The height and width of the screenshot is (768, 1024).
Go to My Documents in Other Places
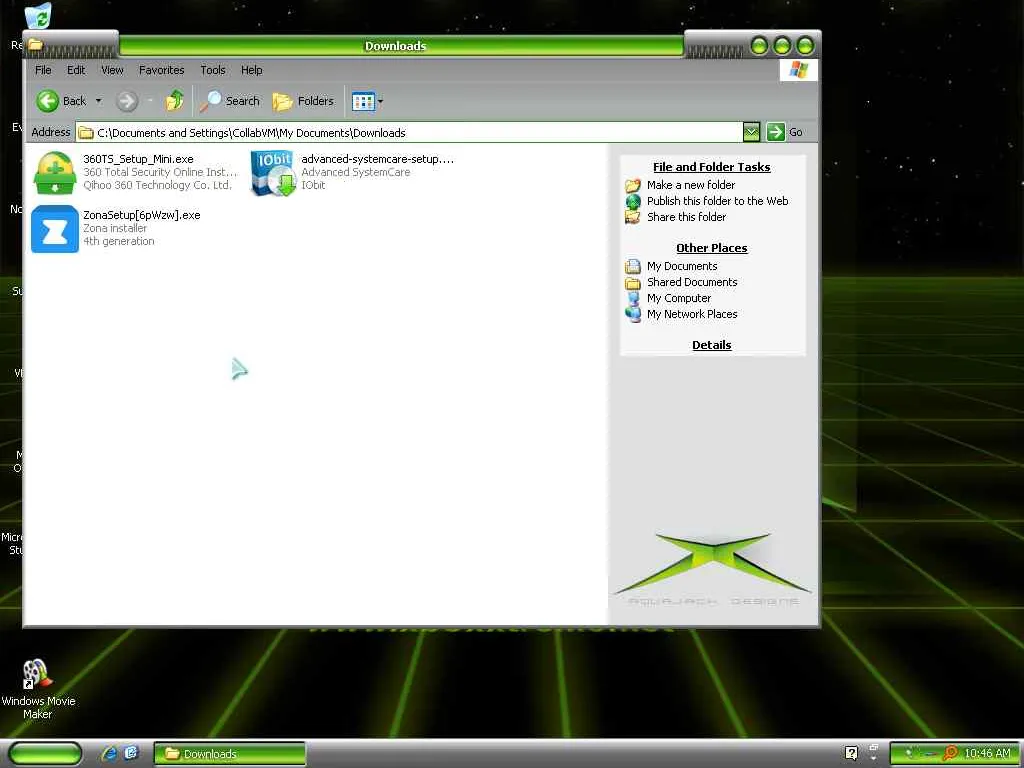click(682, 266)
